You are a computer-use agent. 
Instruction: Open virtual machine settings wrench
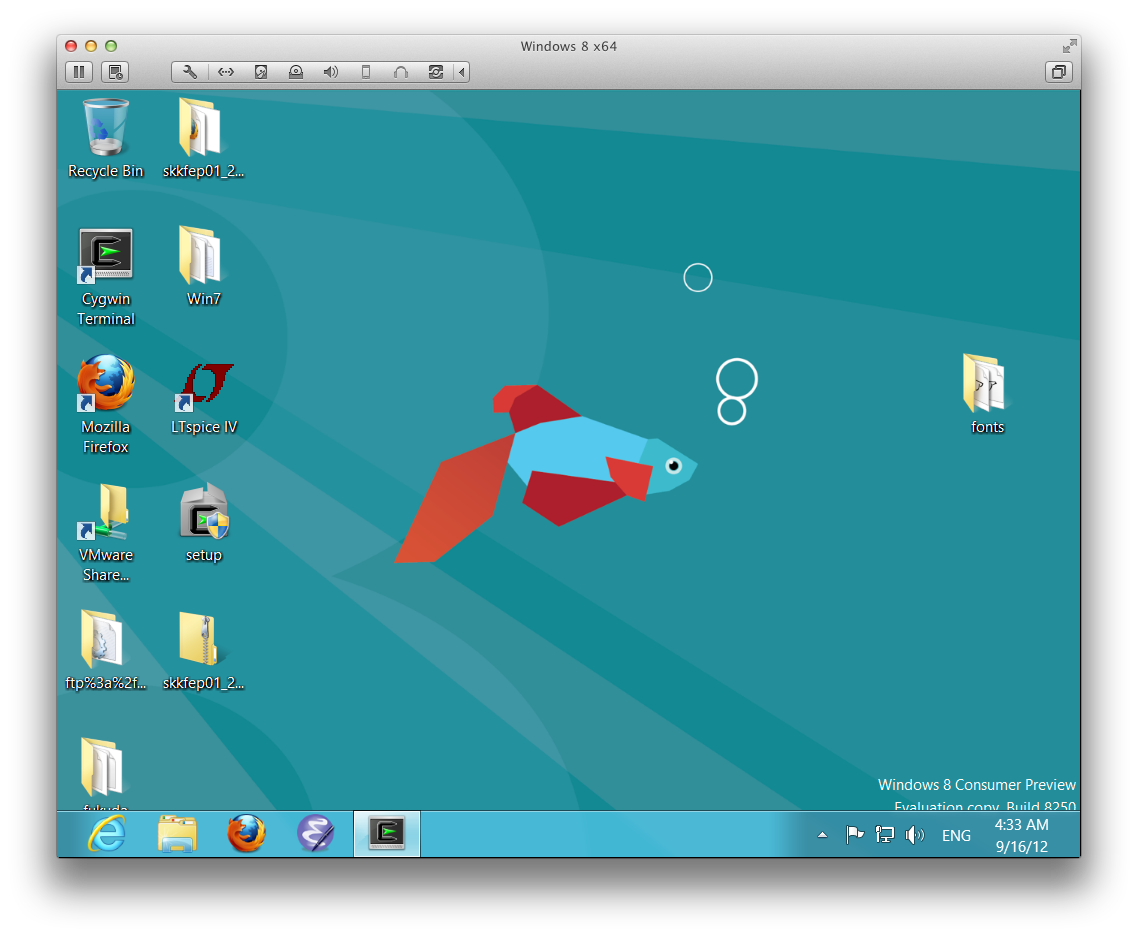click(190, 72)
